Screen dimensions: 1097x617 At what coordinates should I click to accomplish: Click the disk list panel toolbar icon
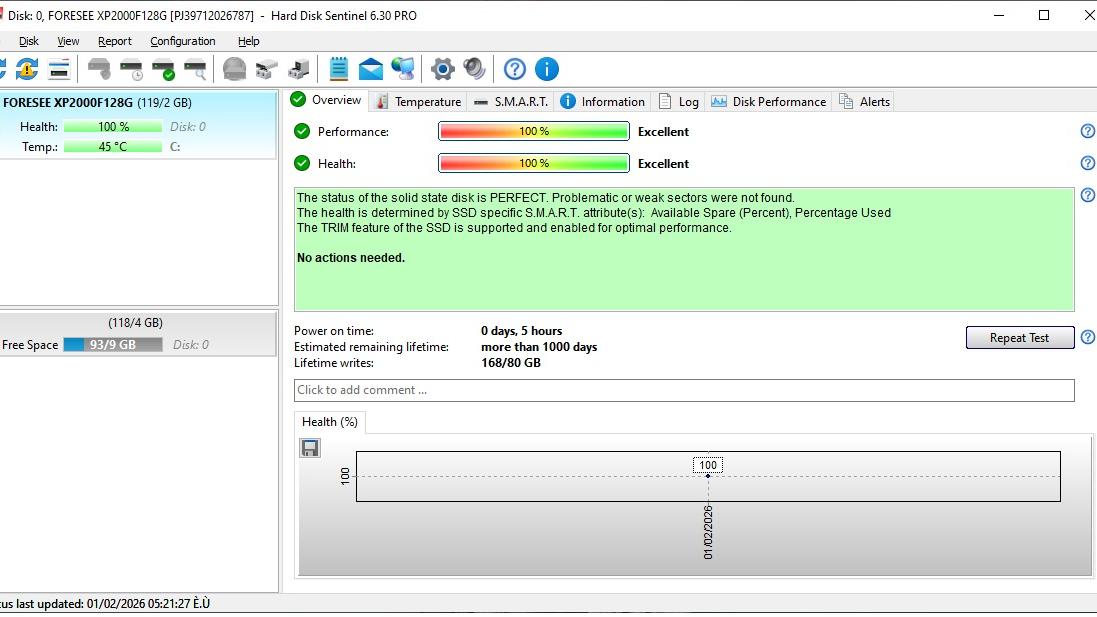[59, 69]
